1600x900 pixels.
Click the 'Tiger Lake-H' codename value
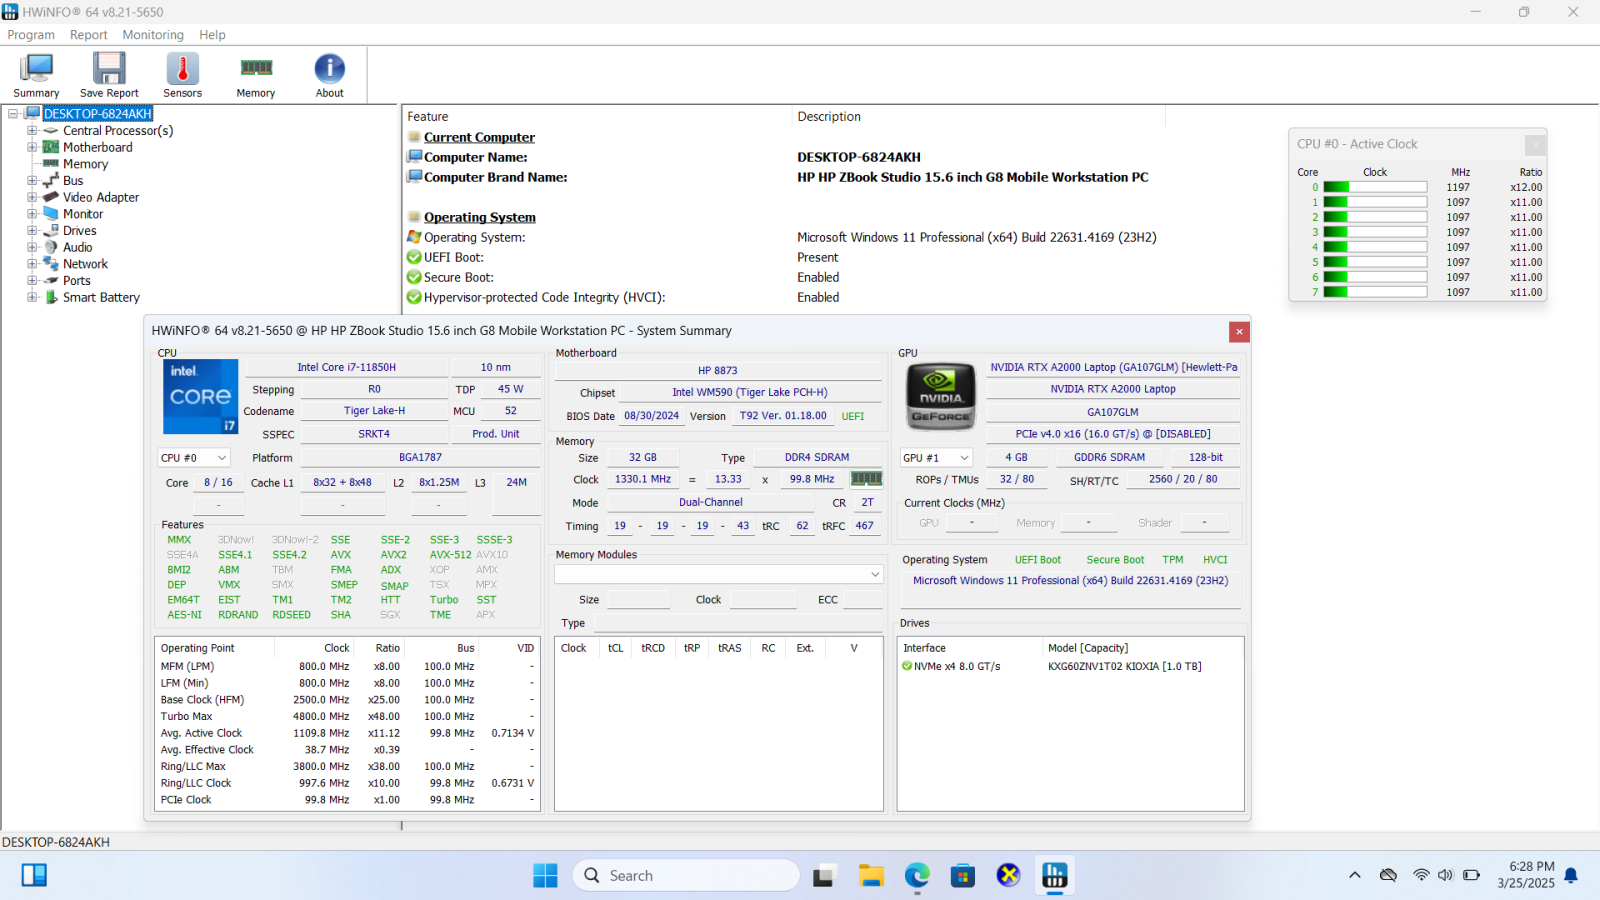point(374,411)
